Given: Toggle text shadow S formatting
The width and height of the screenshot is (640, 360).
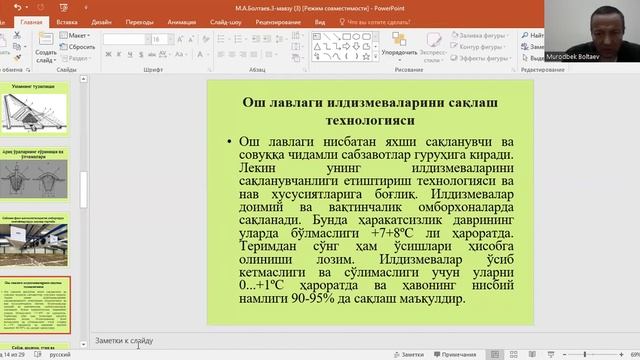Looking at the screenshot, I should coord(141,54).
